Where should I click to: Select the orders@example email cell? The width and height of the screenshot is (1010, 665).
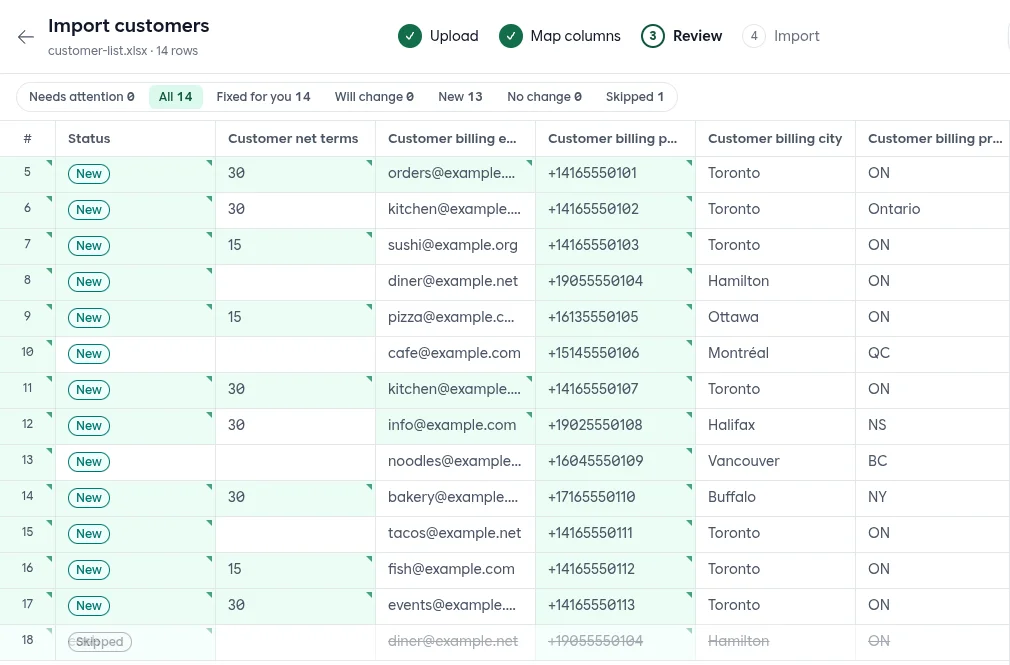coord(455,174)
